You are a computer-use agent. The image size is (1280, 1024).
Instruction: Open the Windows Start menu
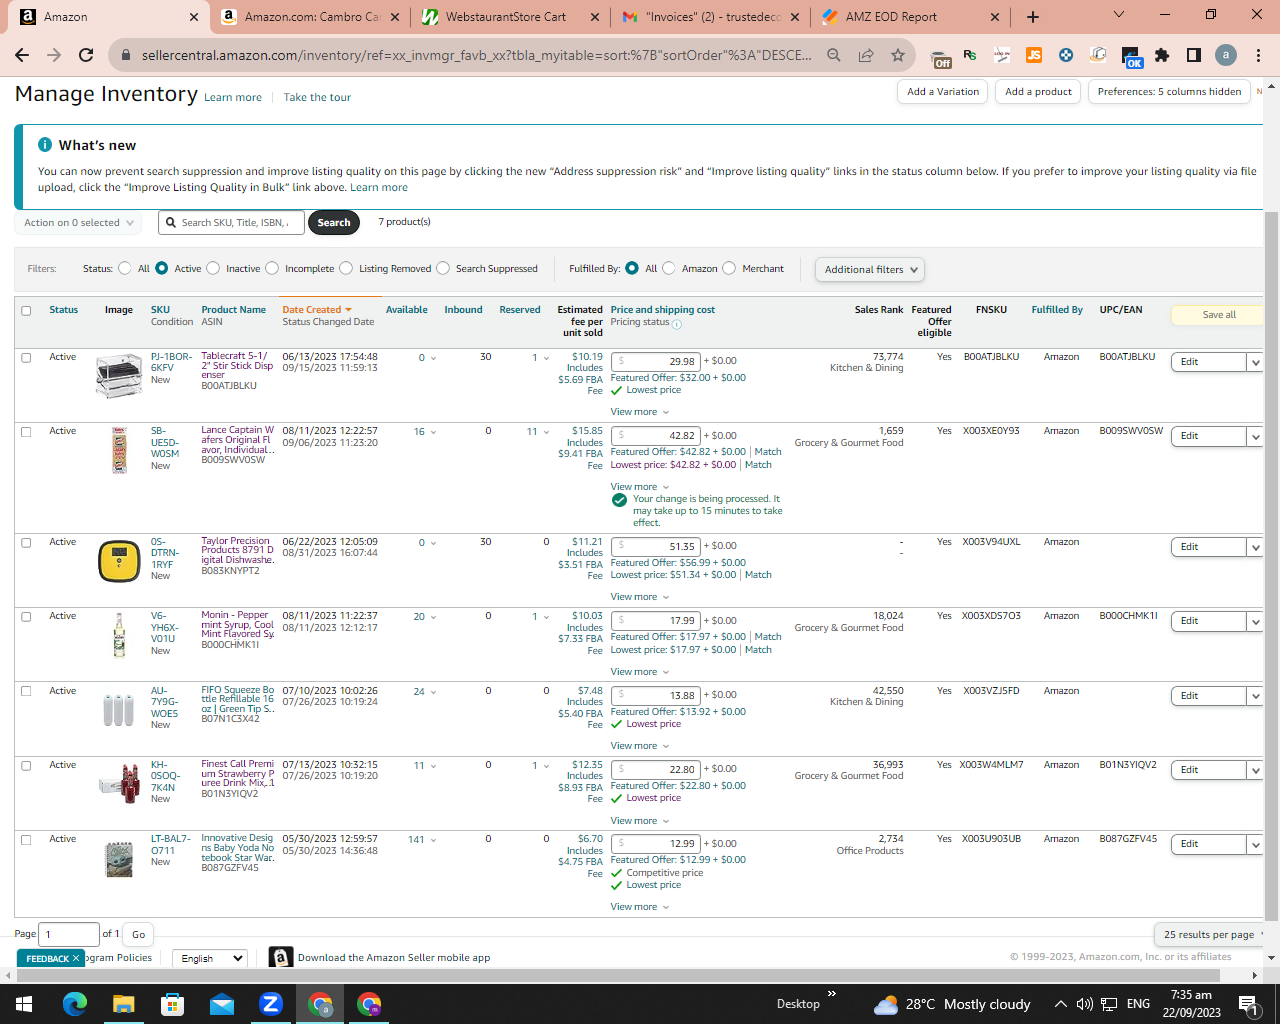coord(24,1004)
